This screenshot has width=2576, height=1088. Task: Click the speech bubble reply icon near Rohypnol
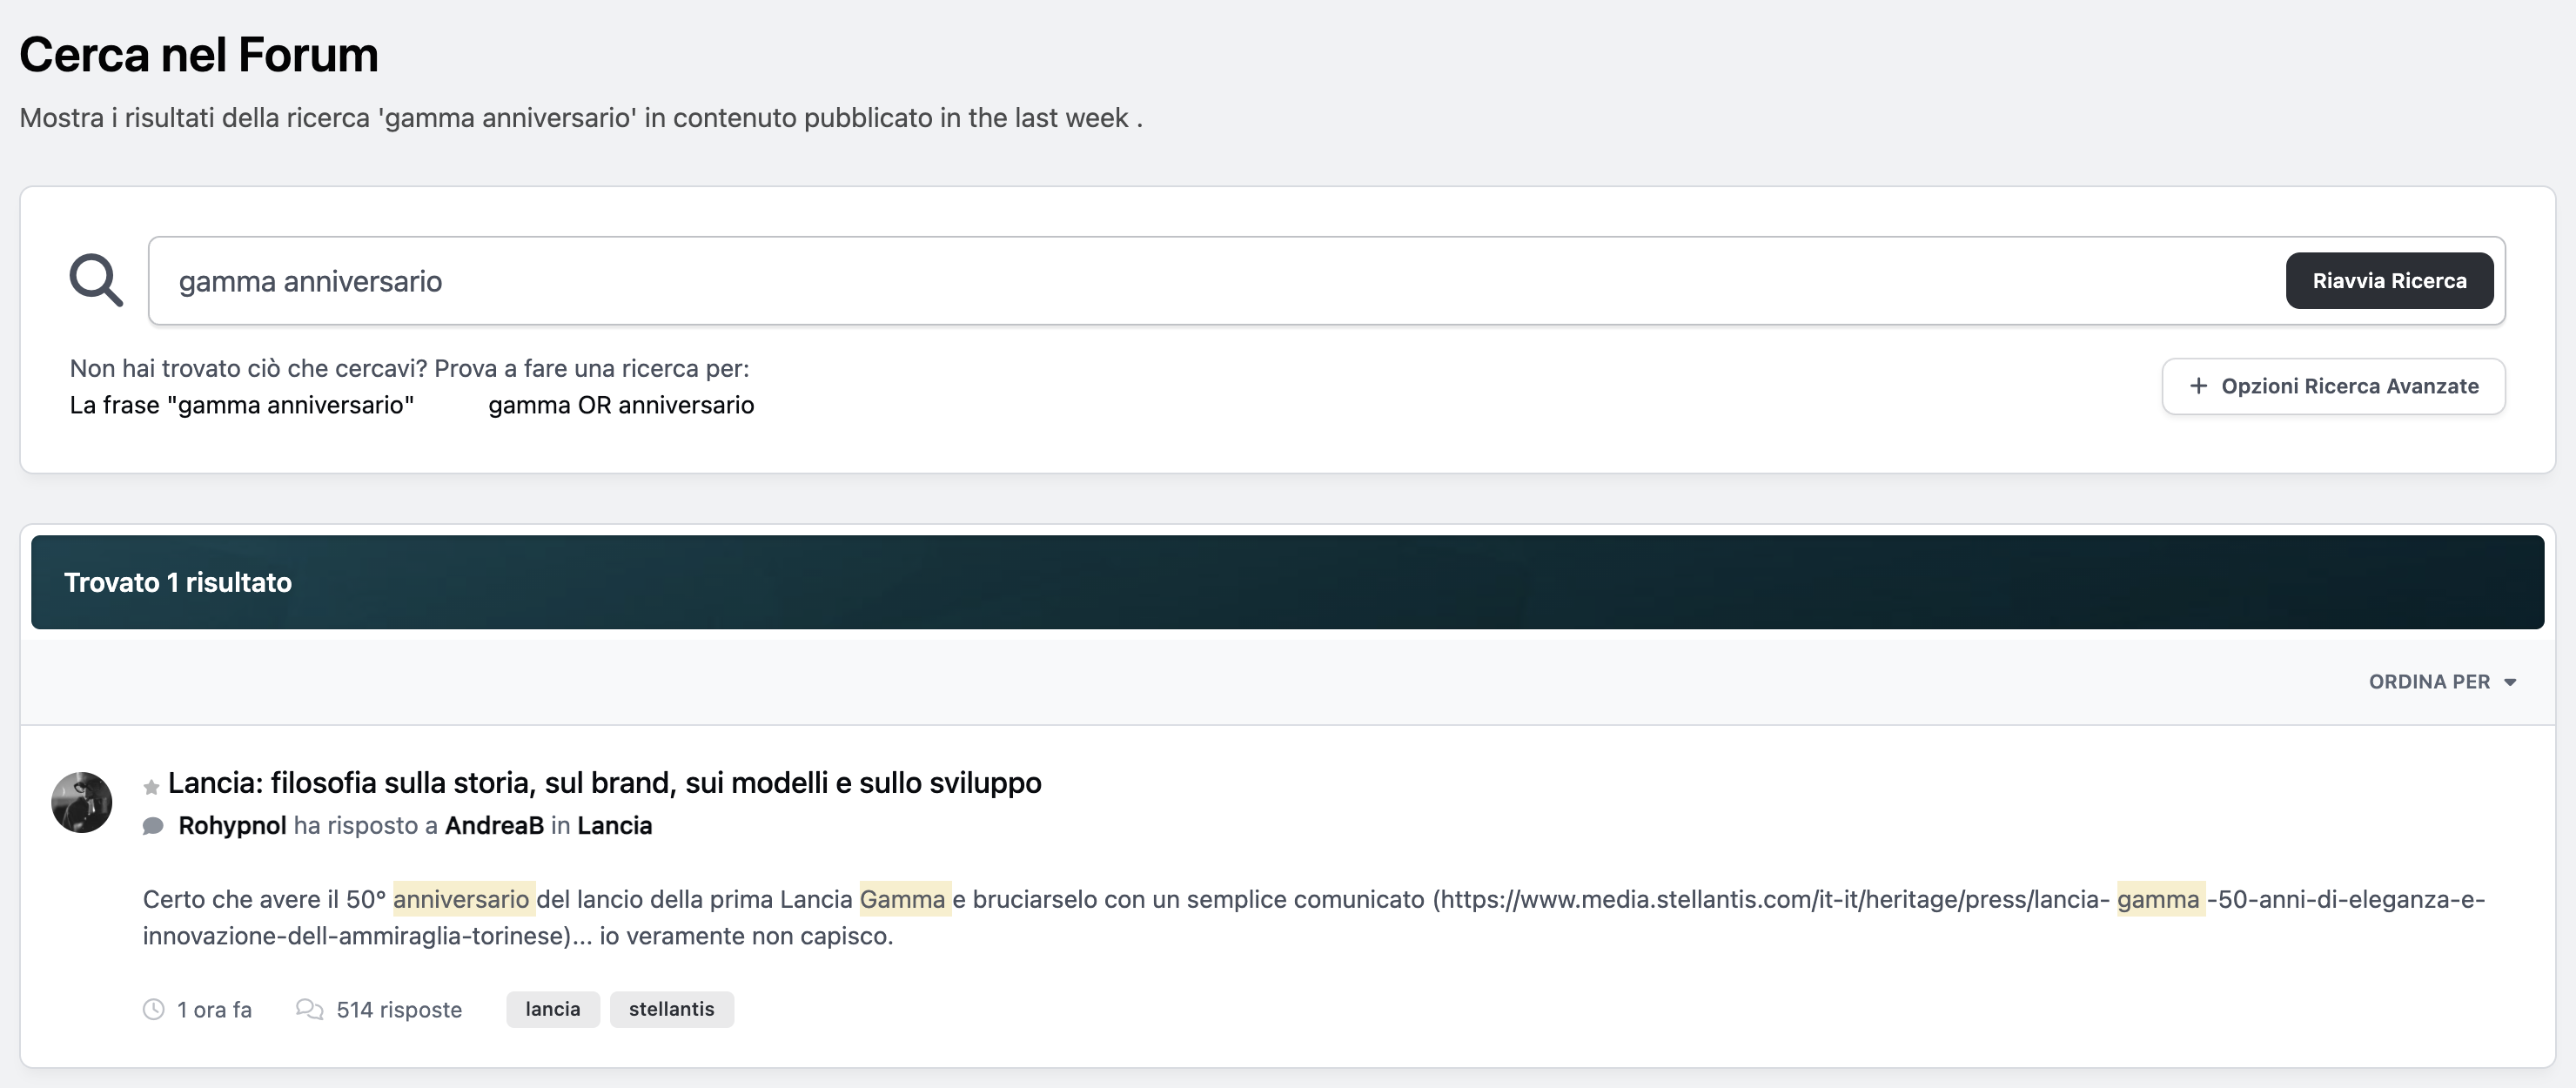point(153,826)
